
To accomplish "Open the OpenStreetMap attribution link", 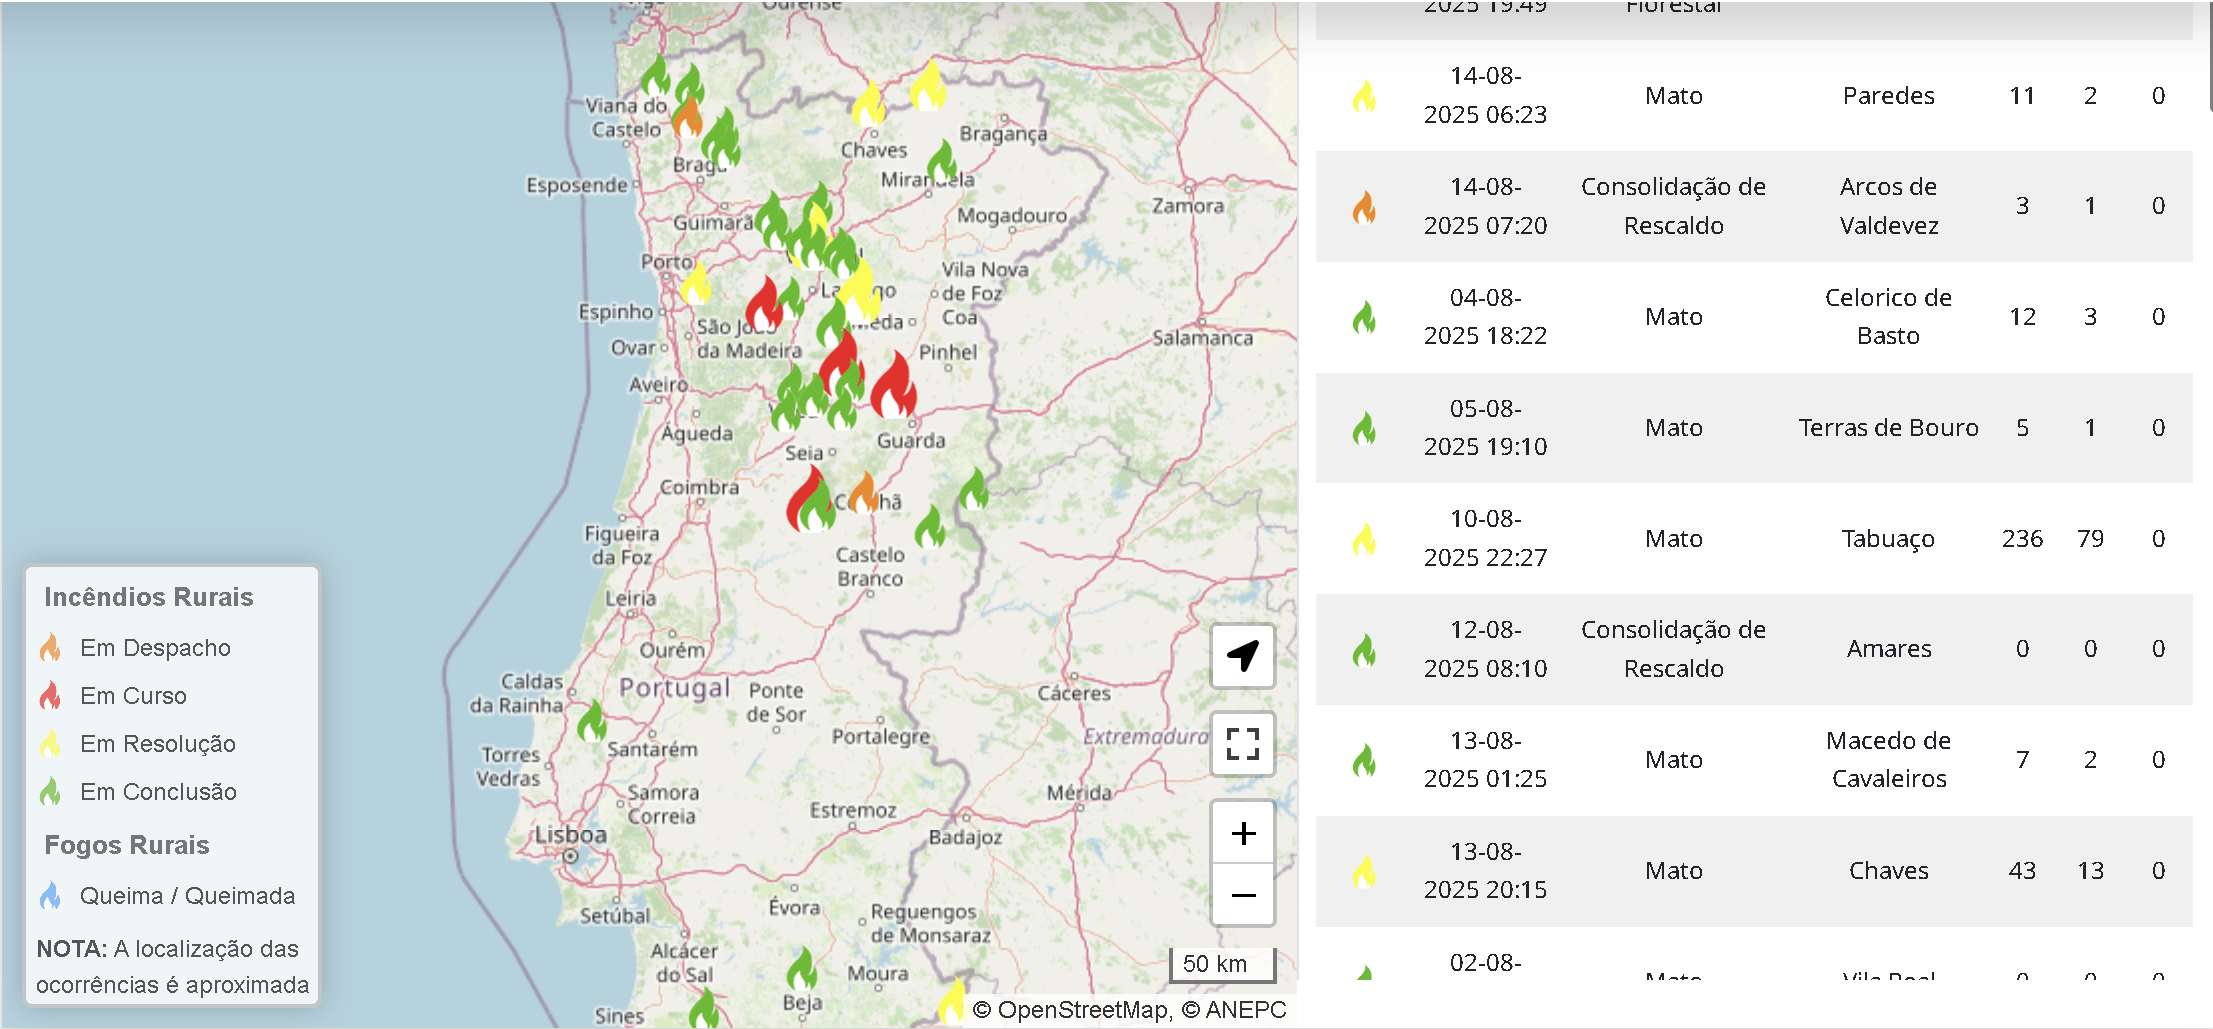I will pyautogui.click(x=1082, y=1010).
